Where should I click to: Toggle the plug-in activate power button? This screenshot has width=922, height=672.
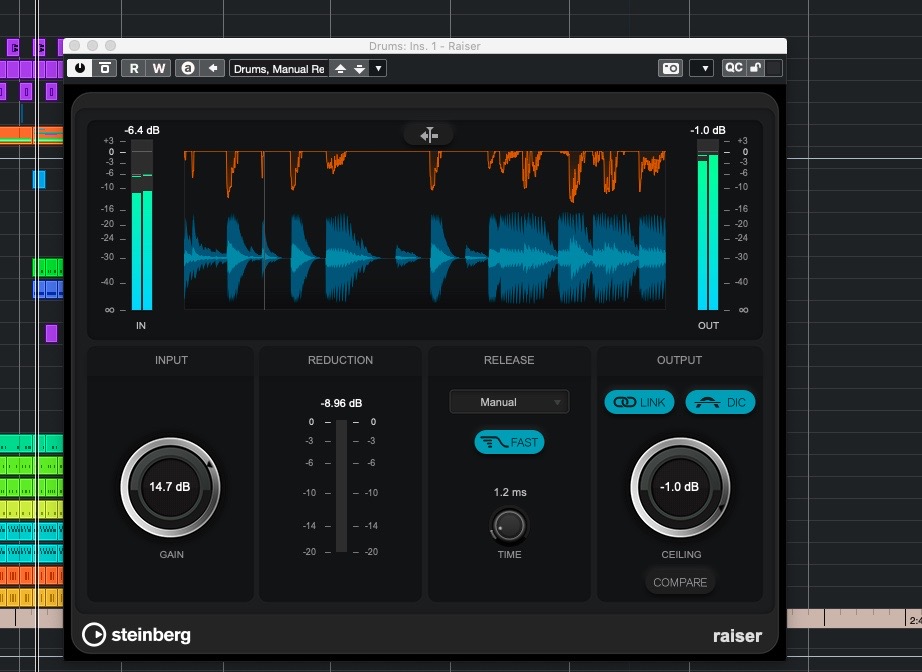coord(79,68)
